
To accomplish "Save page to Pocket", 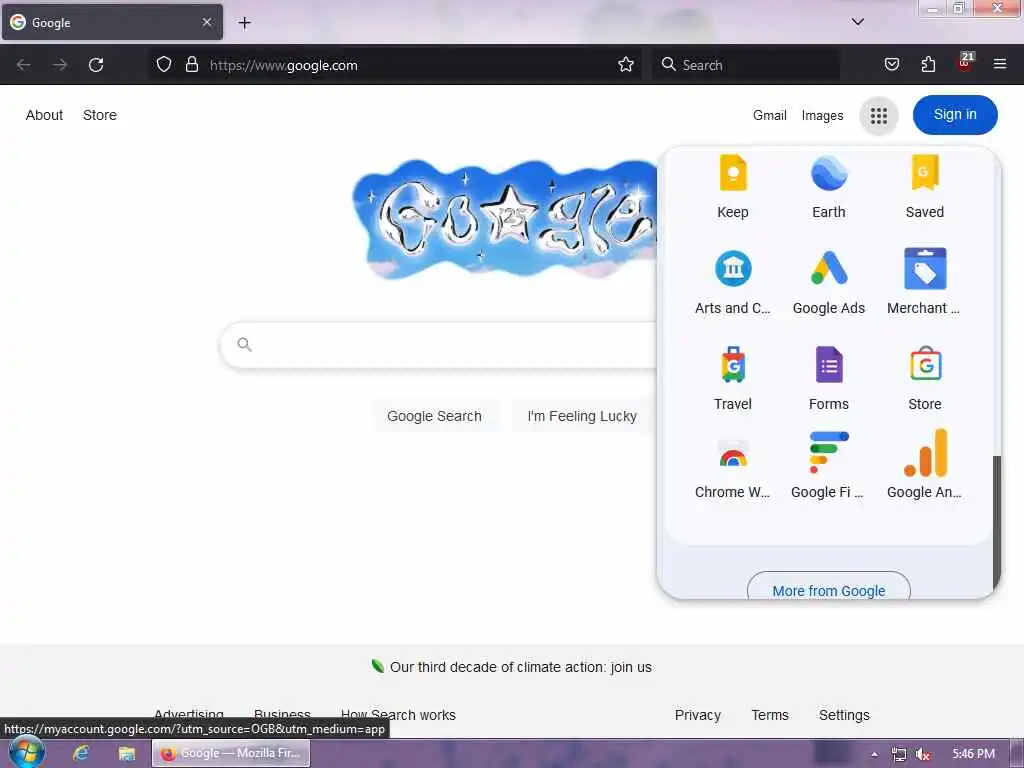I will click(x=891, y=65).
